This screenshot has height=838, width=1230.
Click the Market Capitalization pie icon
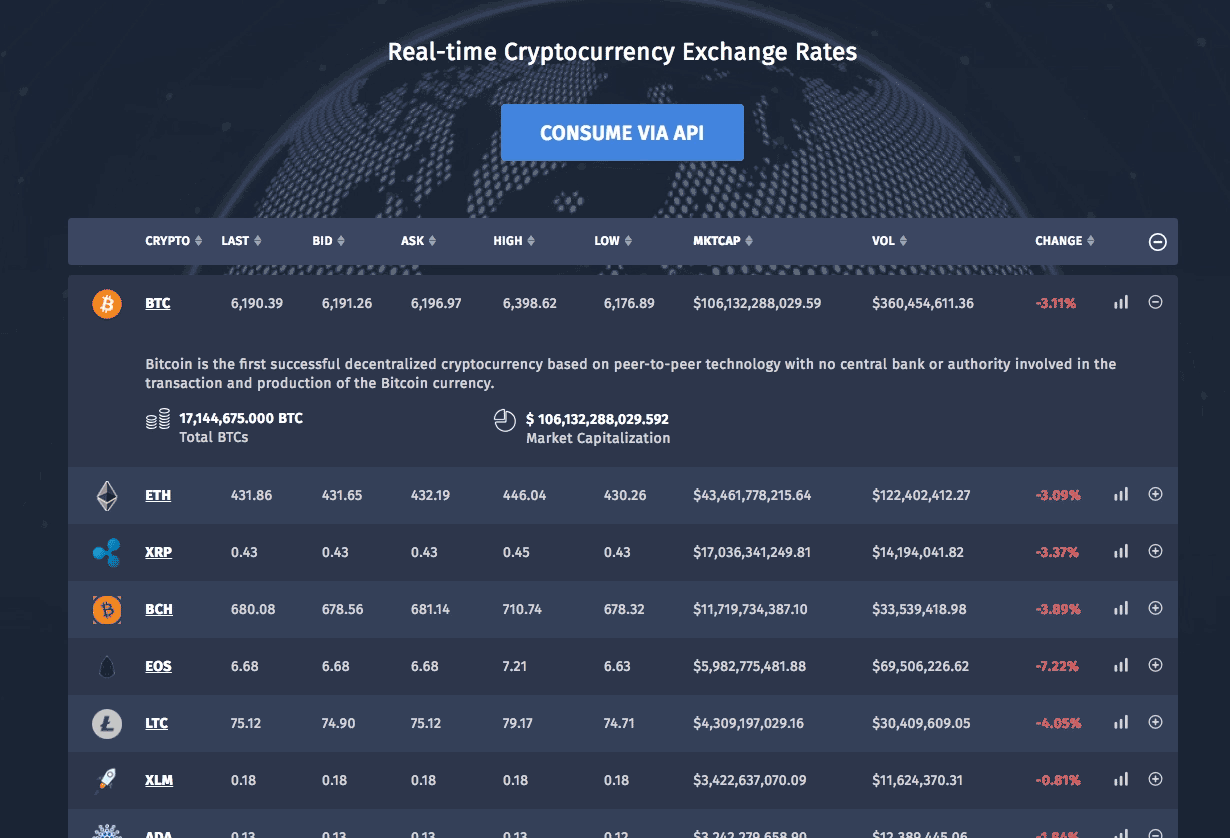505,420
